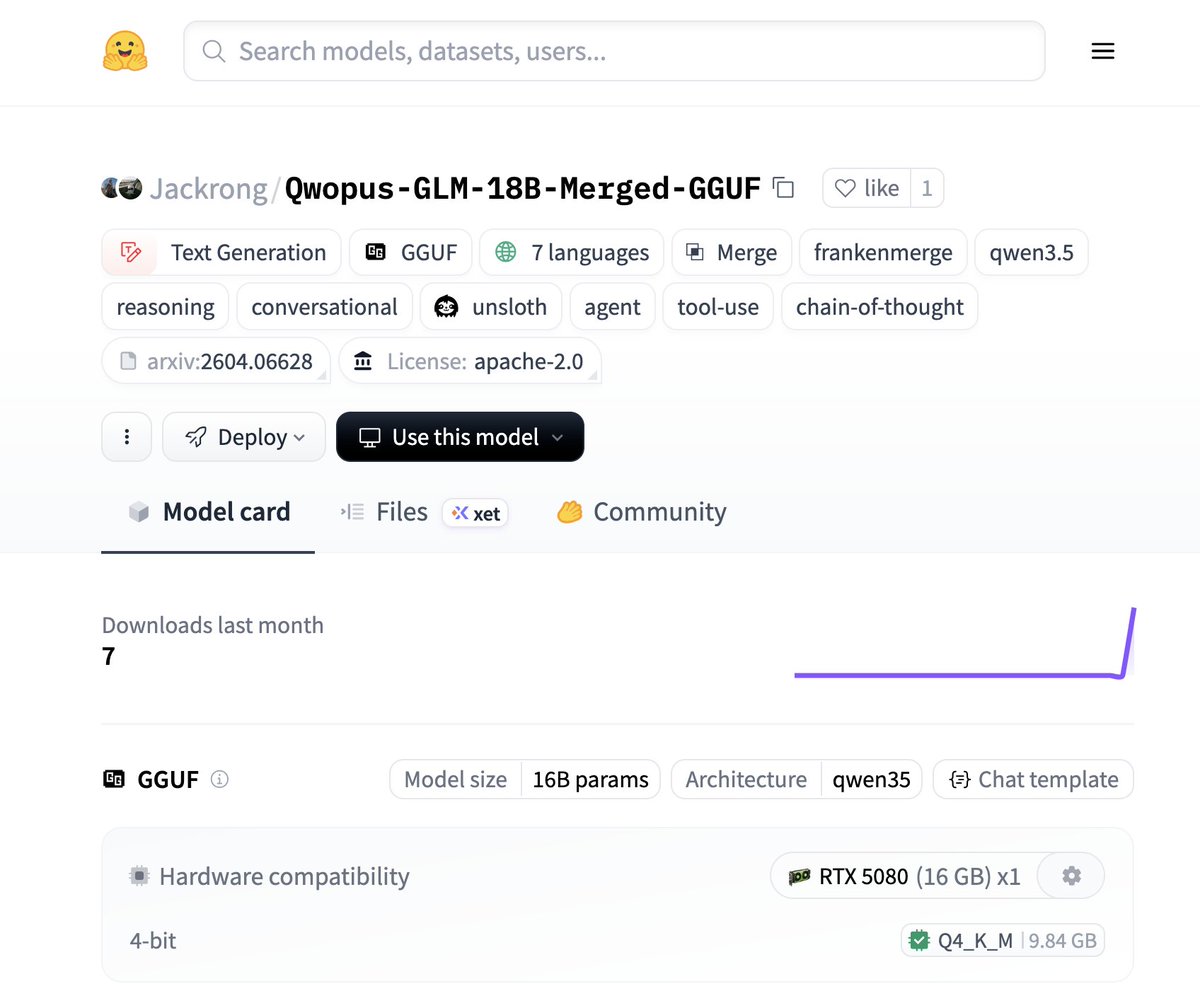Switch to the Model card tab
Viewport: 1200px width, 1003px height.
coord(208,512)
